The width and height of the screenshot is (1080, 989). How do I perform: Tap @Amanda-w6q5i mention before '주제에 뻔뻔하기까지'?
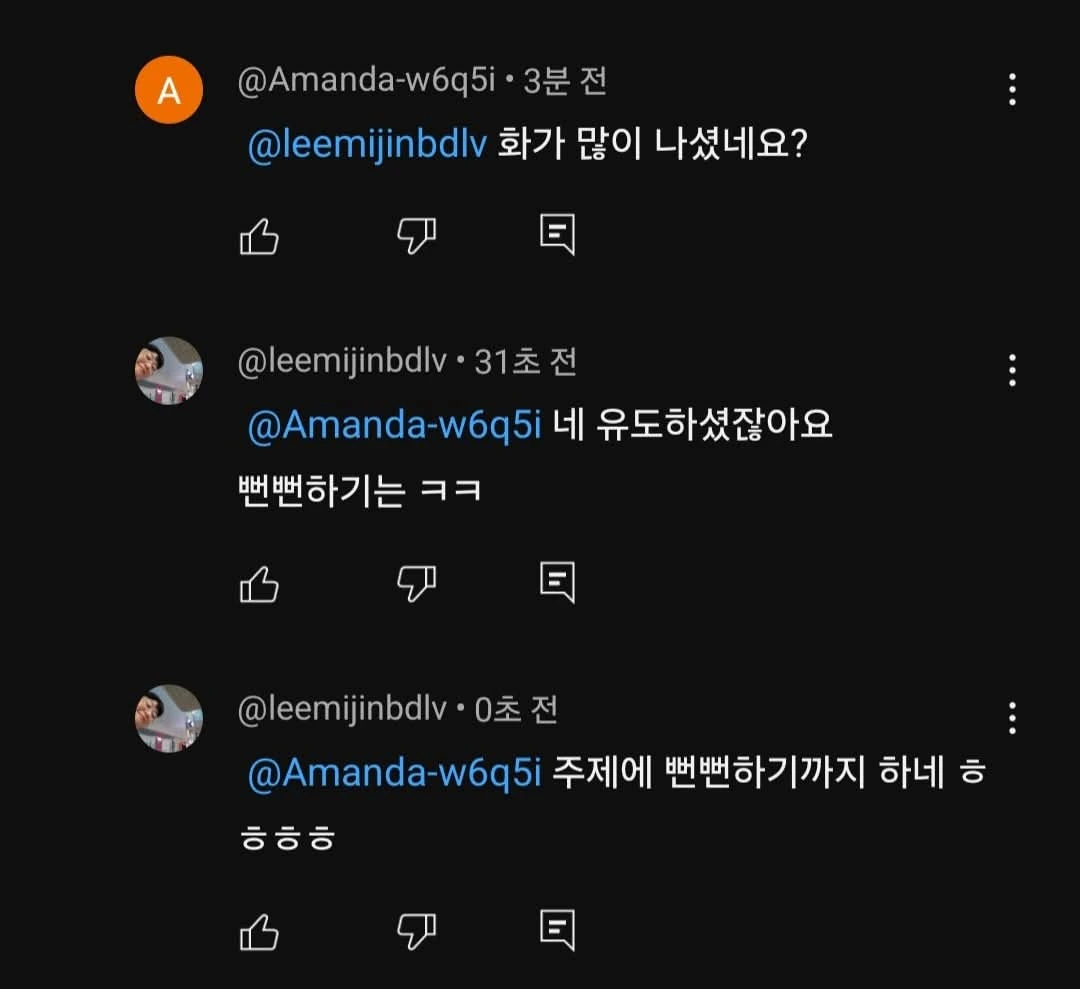click(393, 774)
